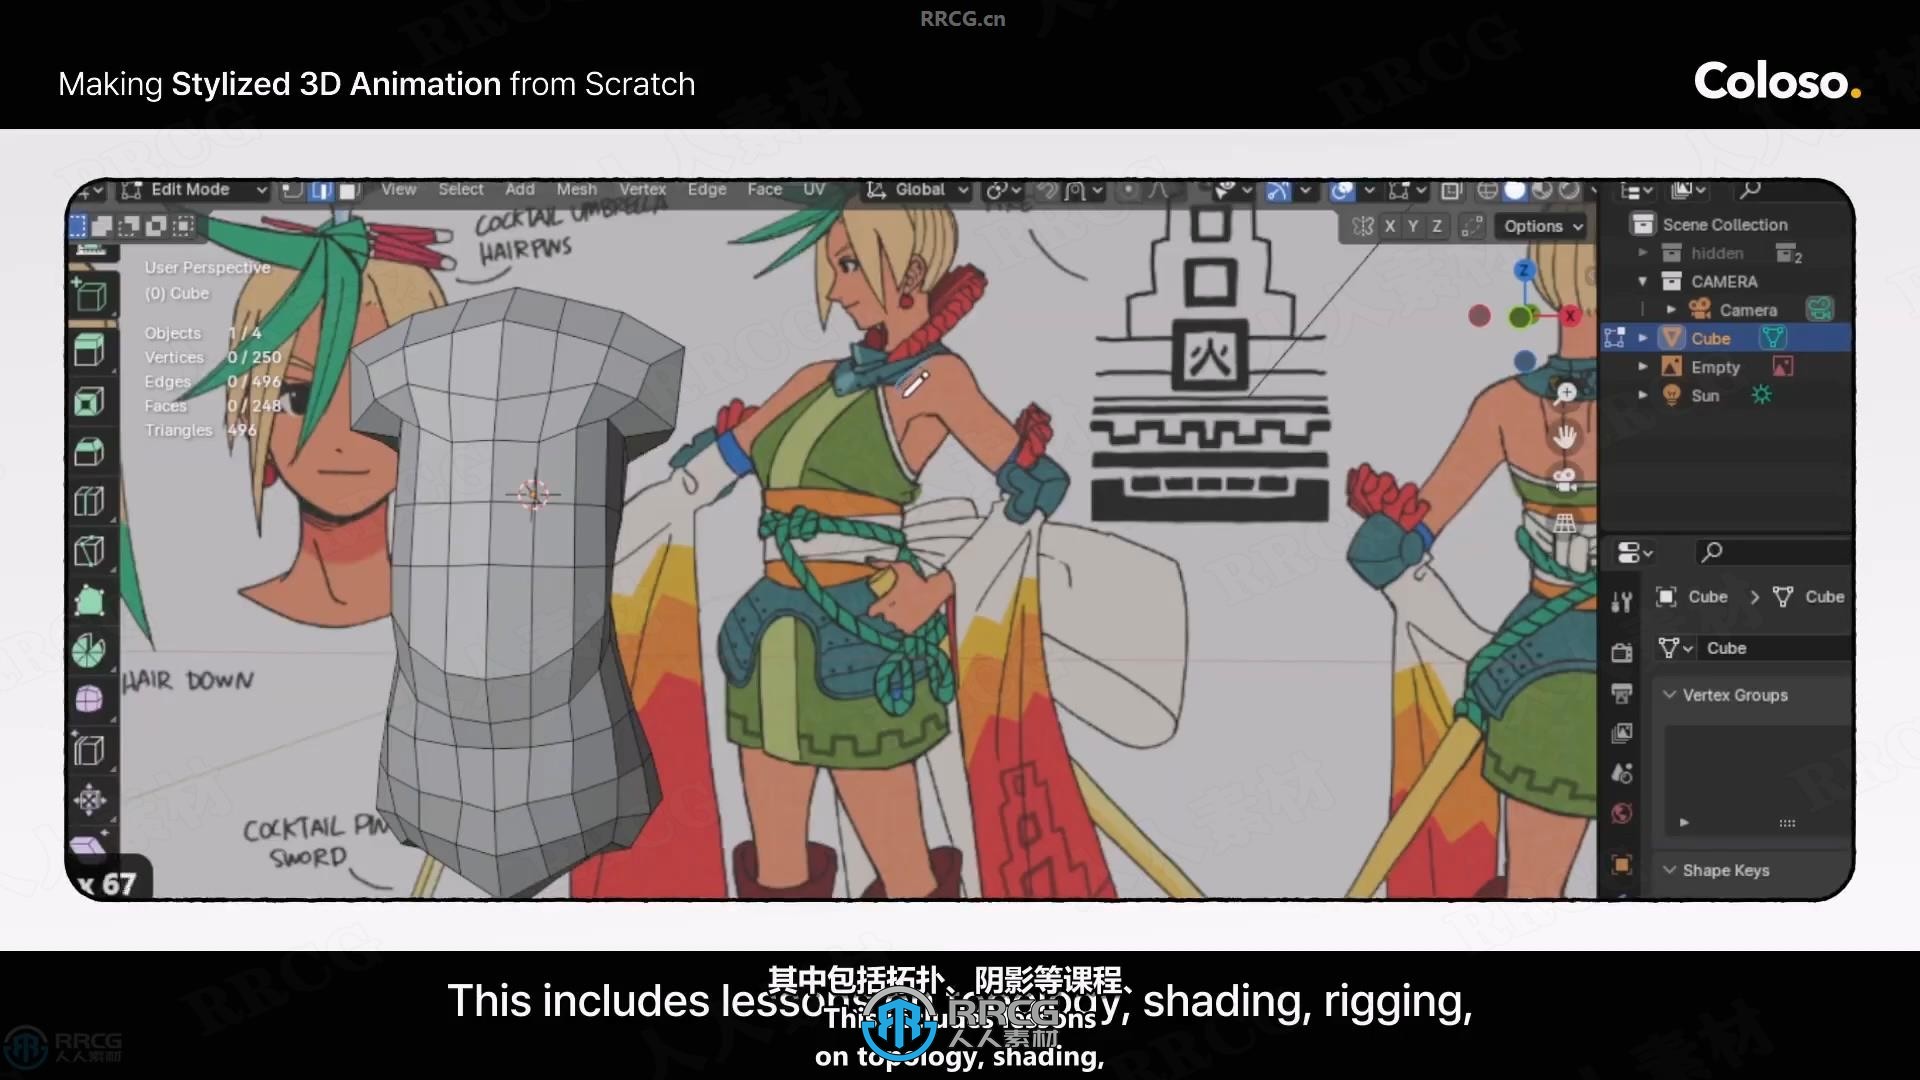This screenshot has height=1080, width=1920.
Task: Expand the Camera object row
Action: click(x=1671, y=310)
